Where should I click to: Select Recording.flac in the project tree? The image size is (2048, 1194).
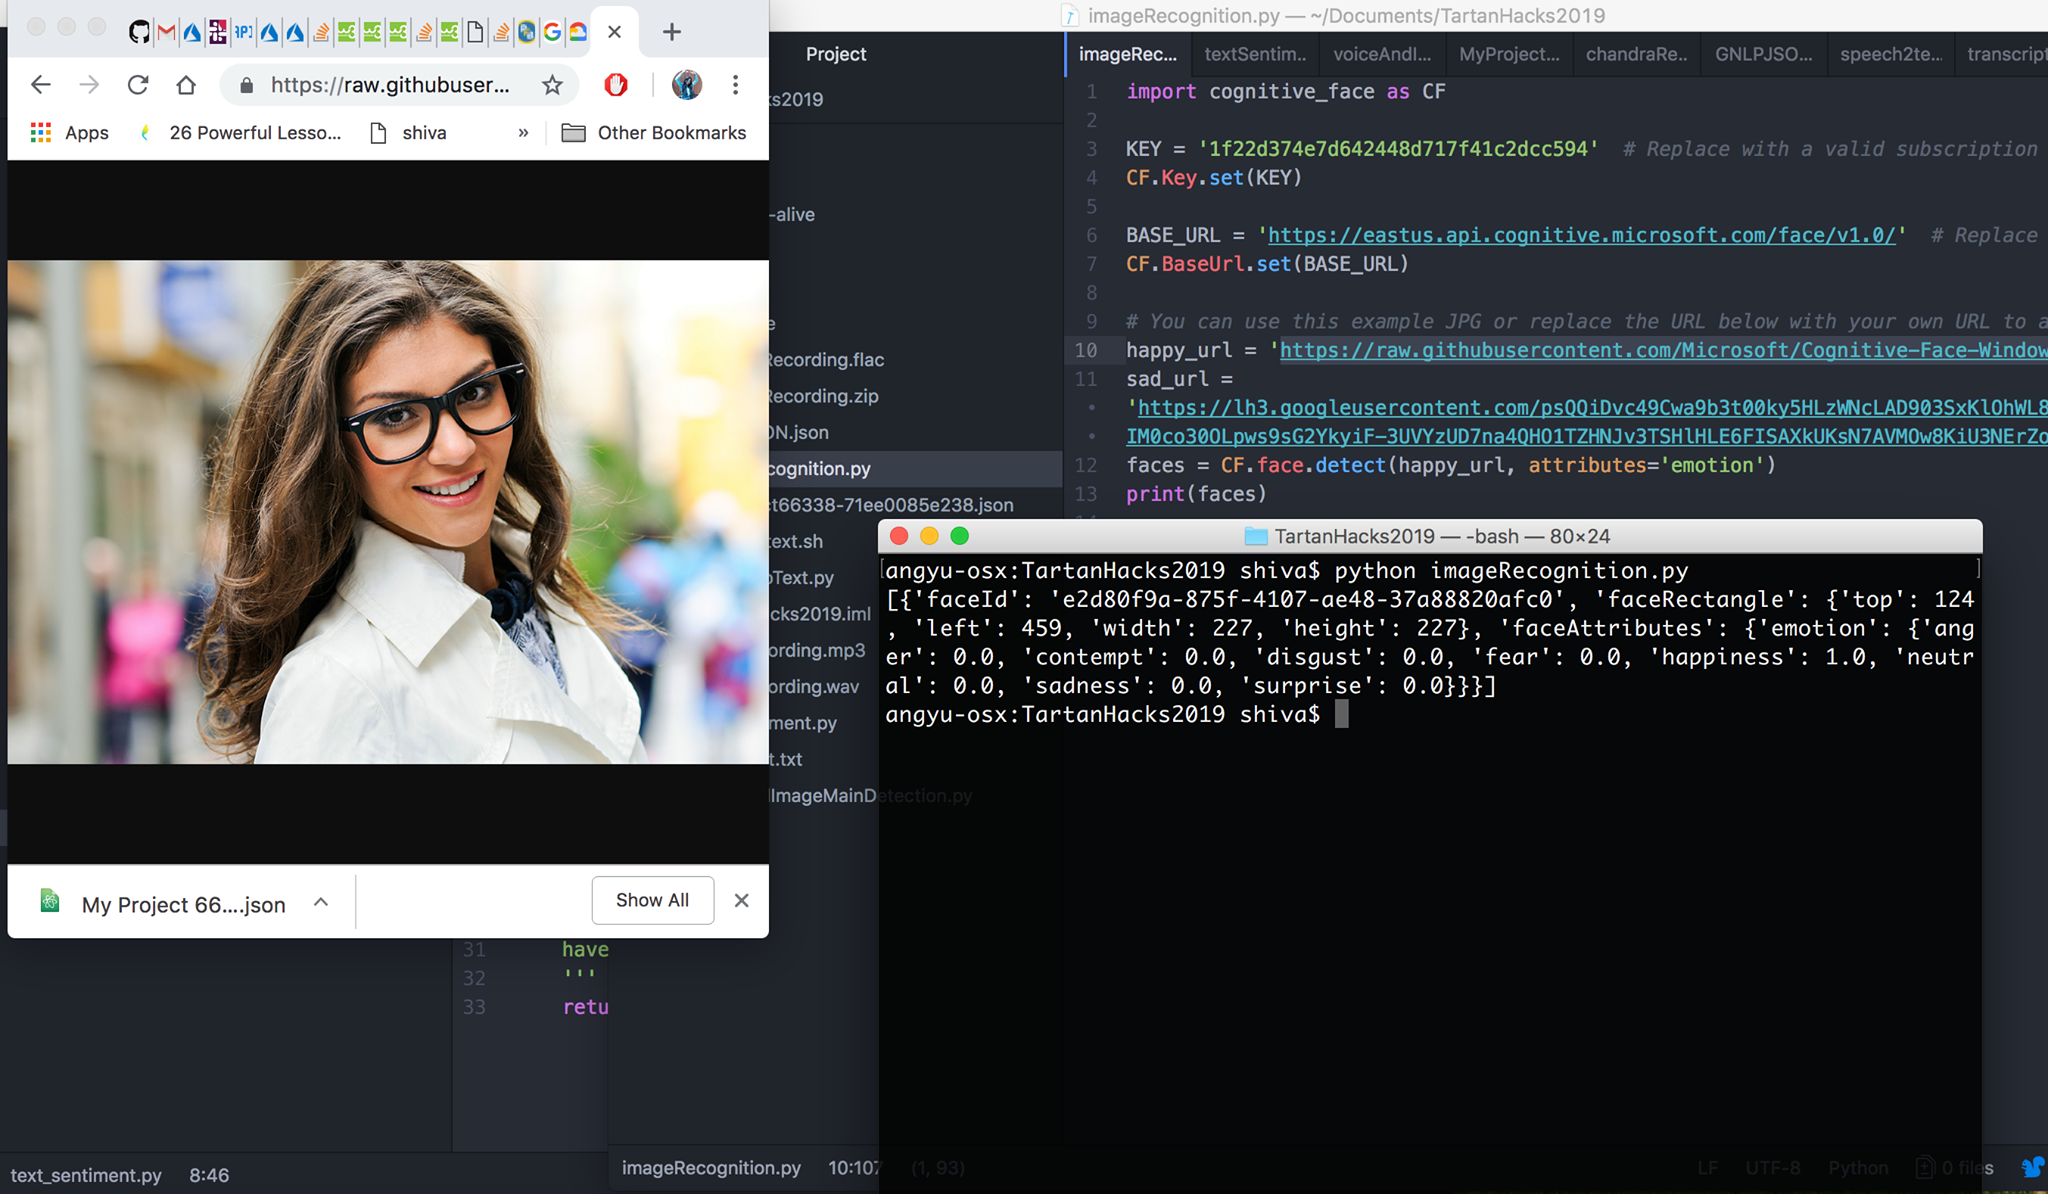[x=826, y=359]
